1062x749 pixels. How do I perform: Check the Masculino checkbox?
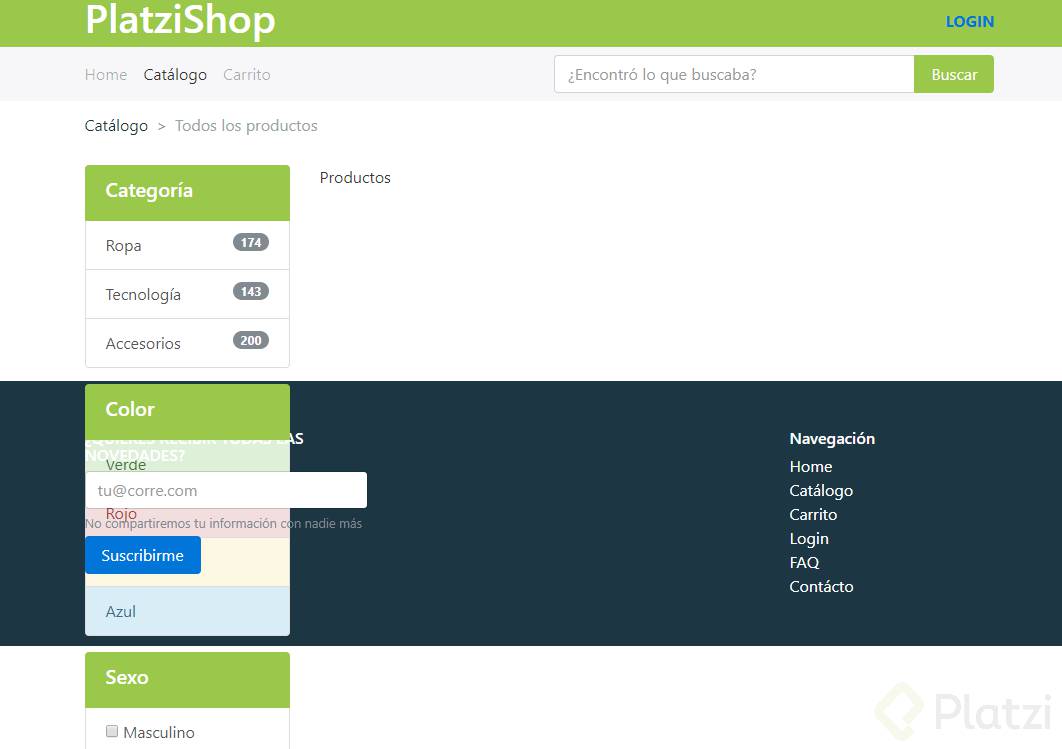(x=112, y=731)
